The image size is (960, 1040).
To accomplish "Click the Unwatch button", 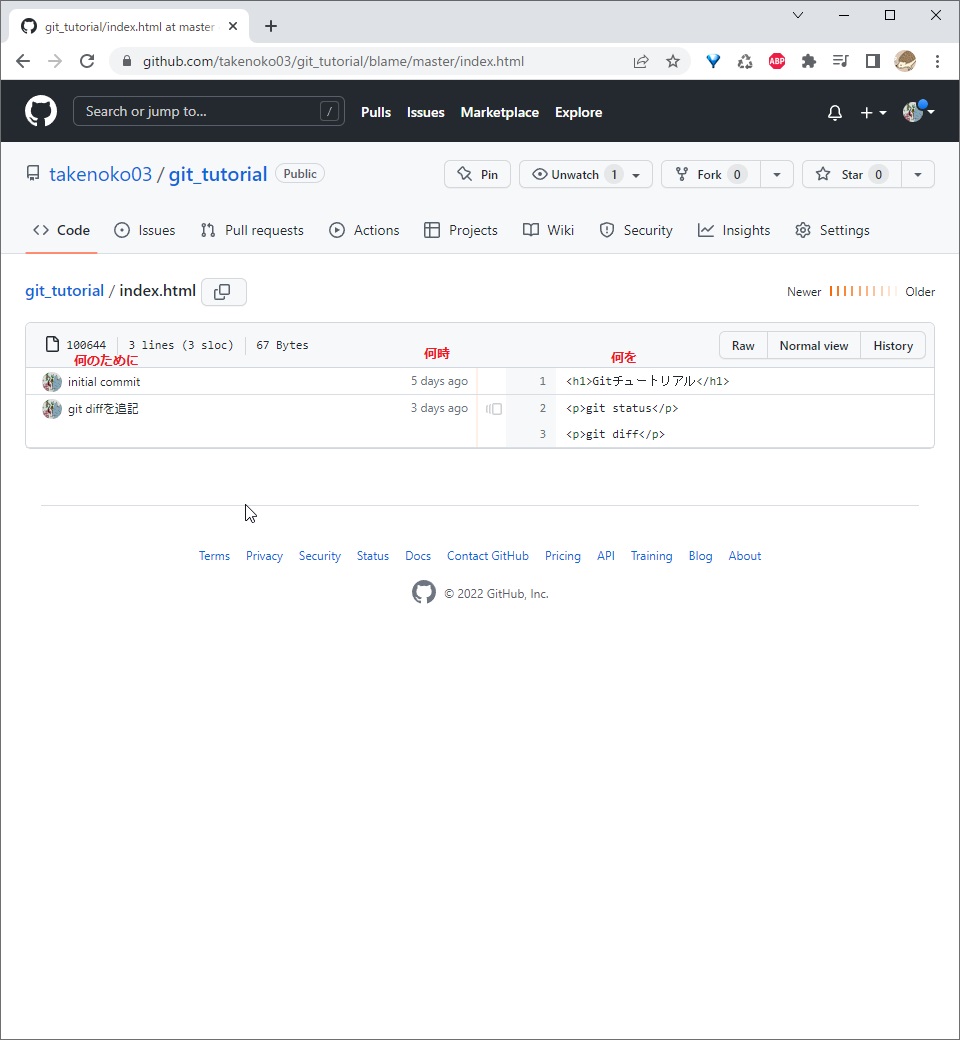I will 586,174.
